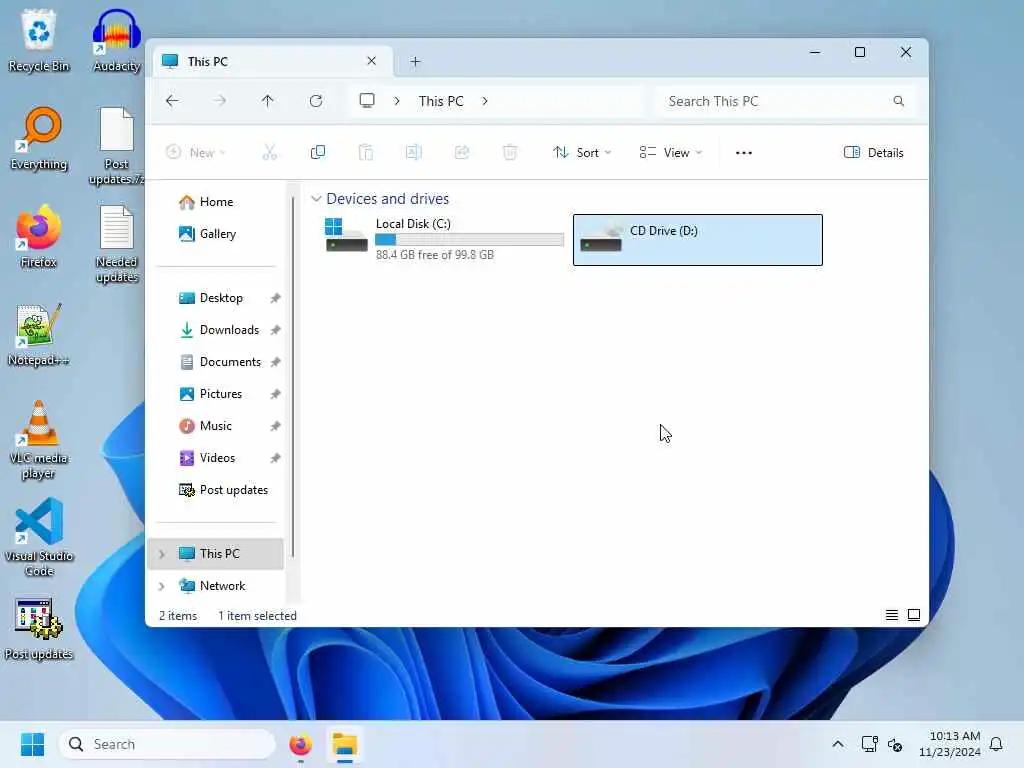Select Post updates batch shortcut on desktop
Screen dimensions: 1024x768
tap(39, 629)
